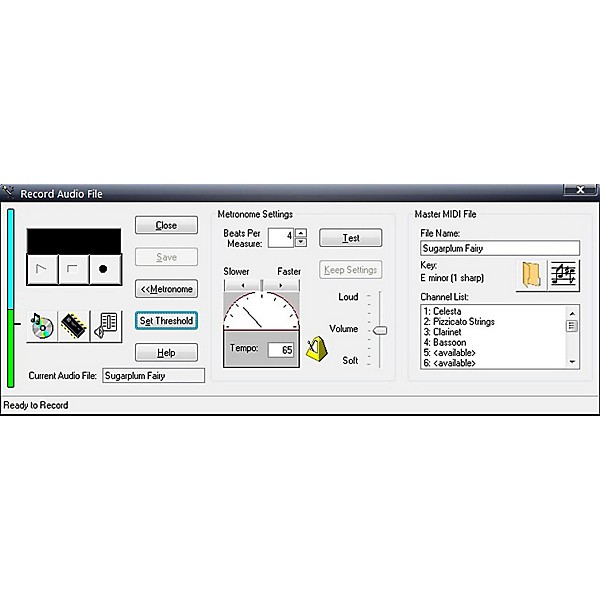Click the Keep Settings button
600x600 pixels.
(351, 270)
